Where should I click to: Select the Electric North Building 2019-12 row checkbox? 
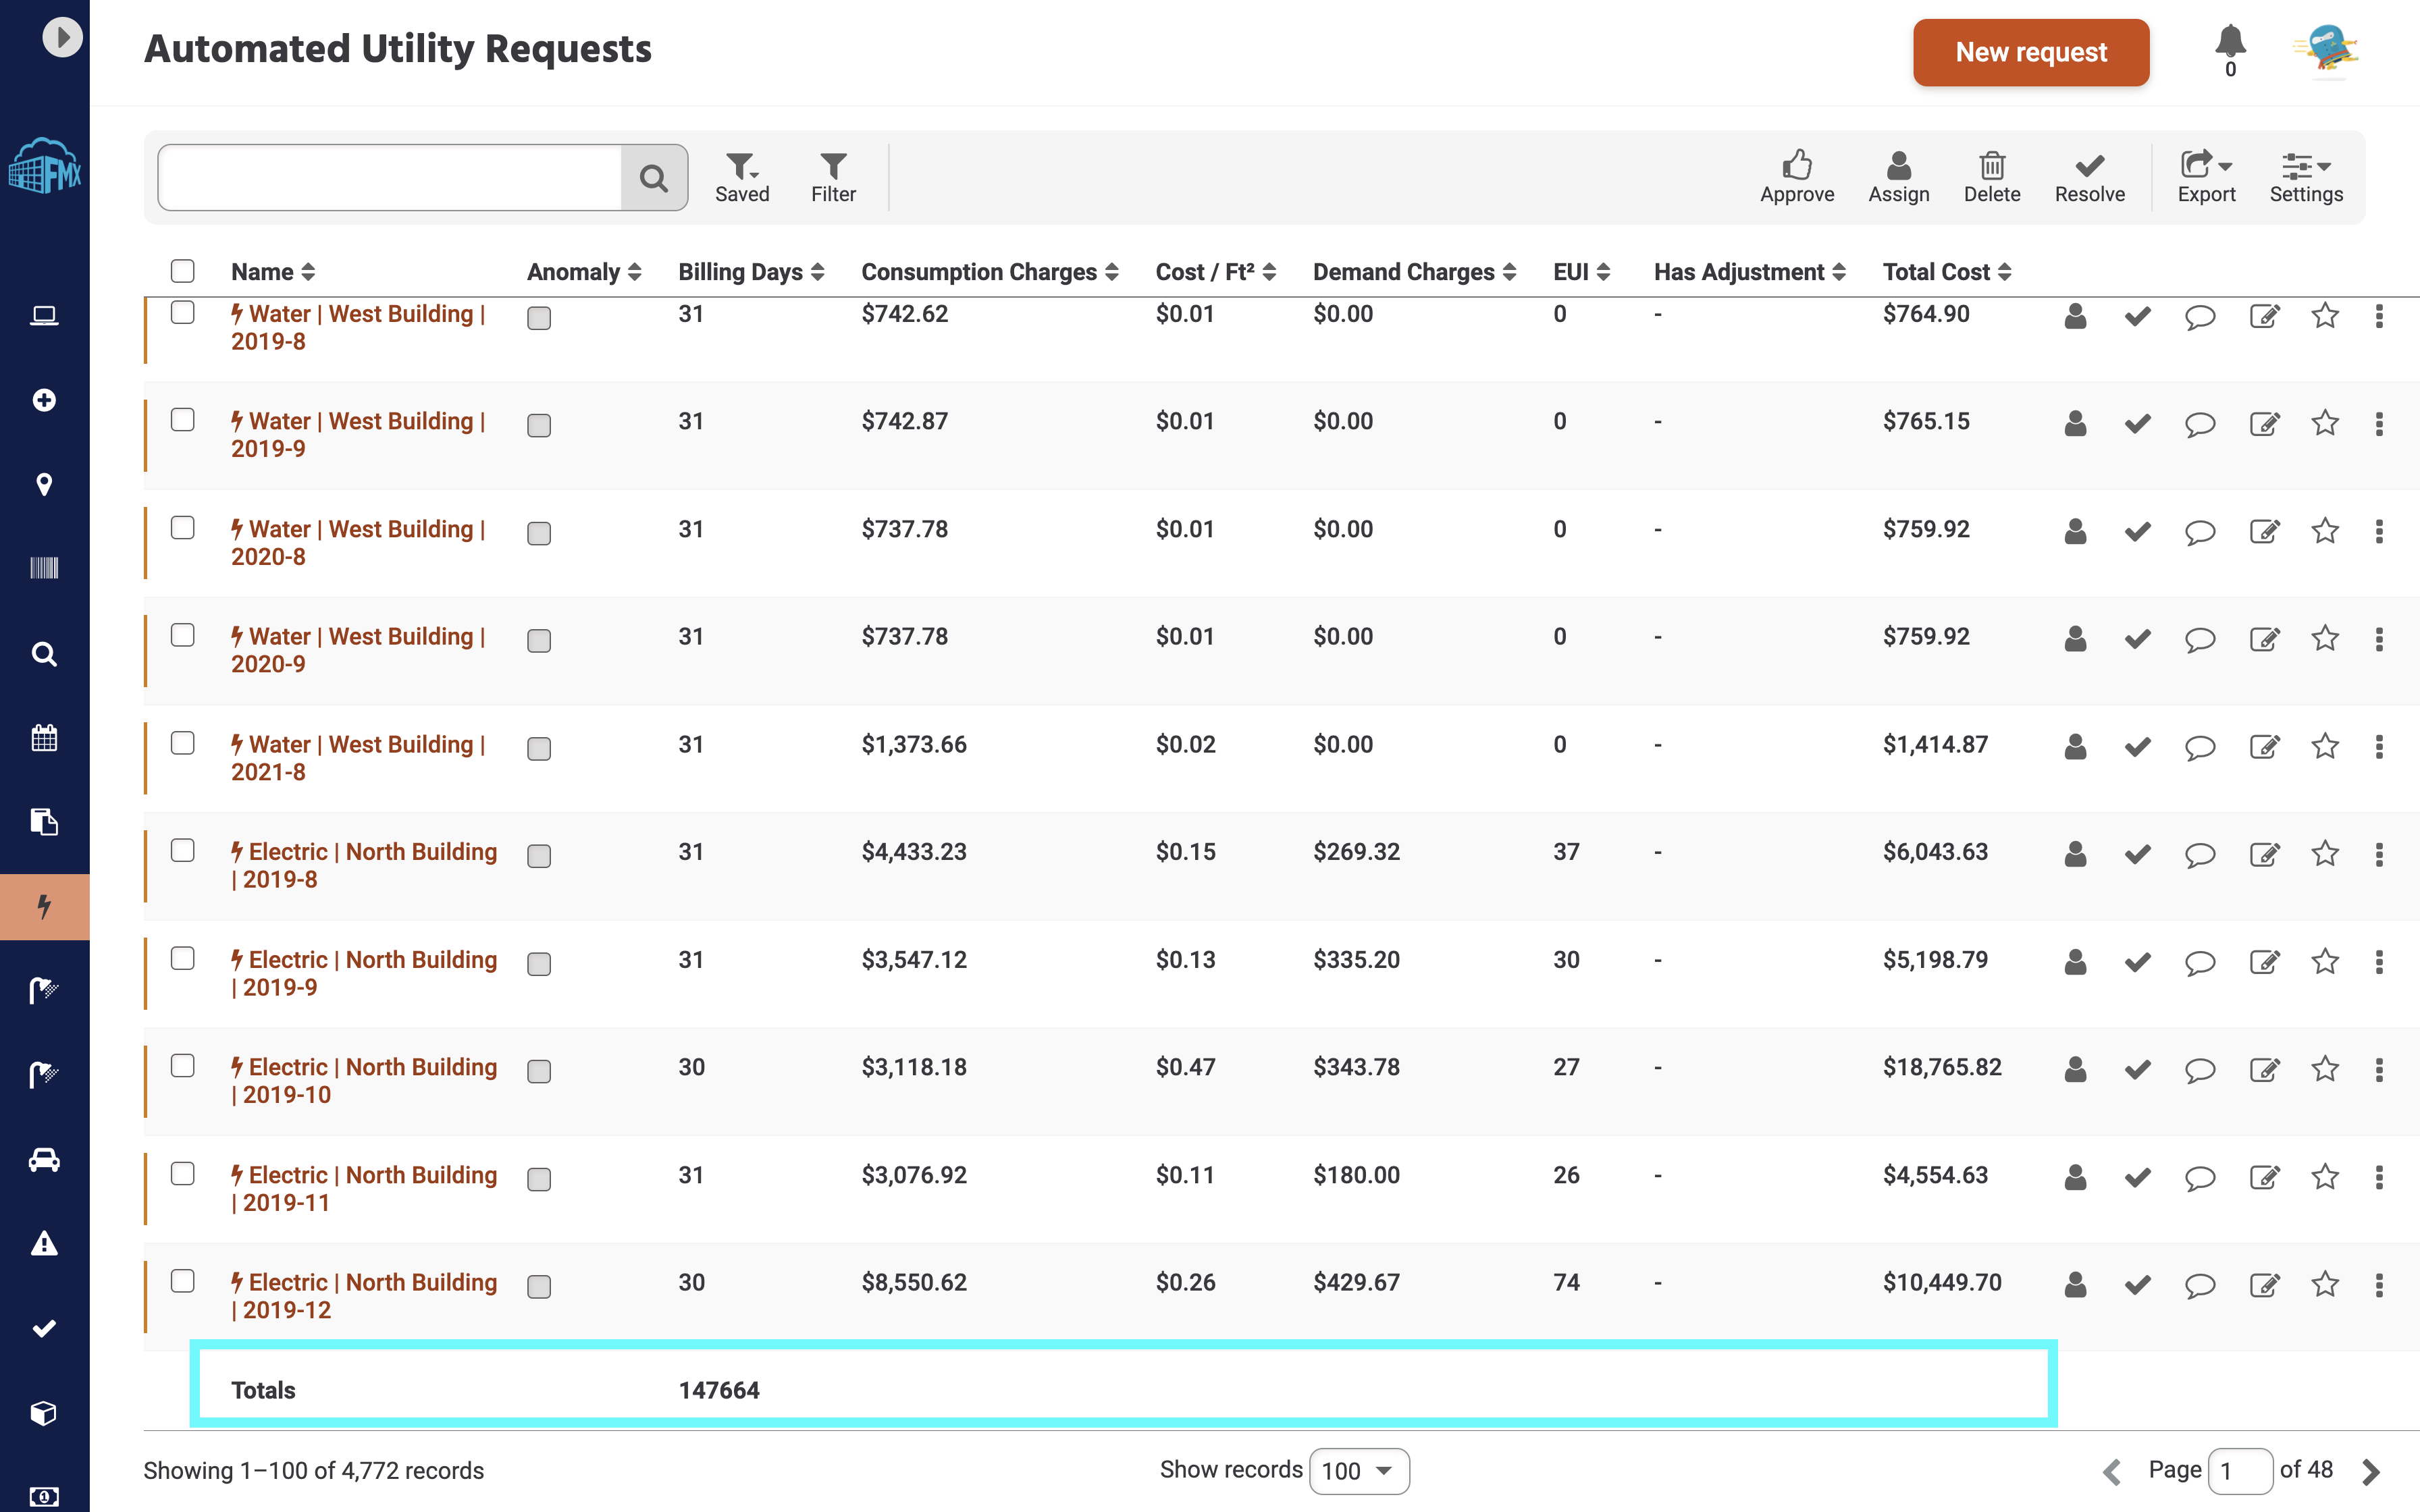(182, 1281)
